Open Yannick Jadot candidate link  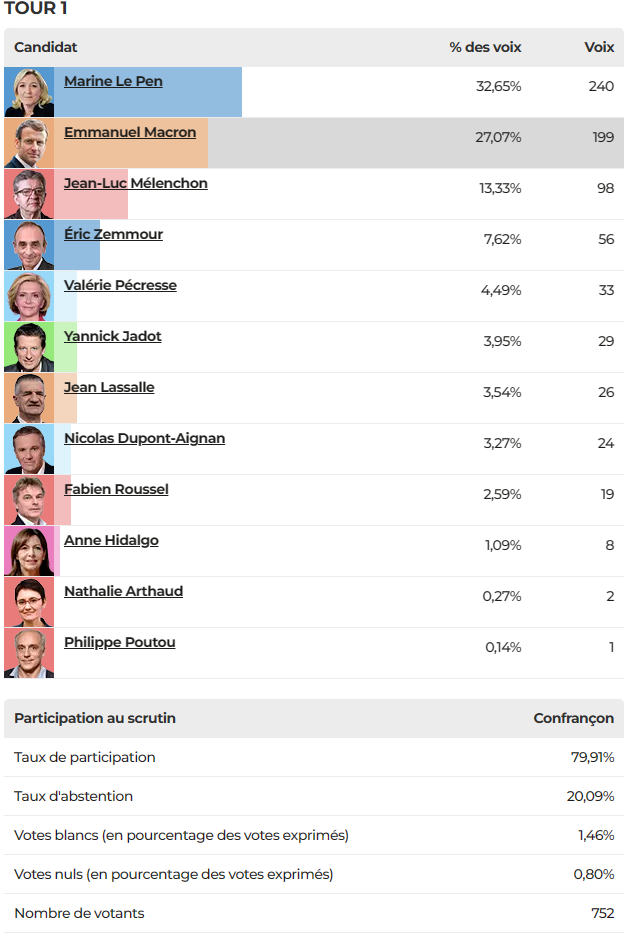(113, 336)
